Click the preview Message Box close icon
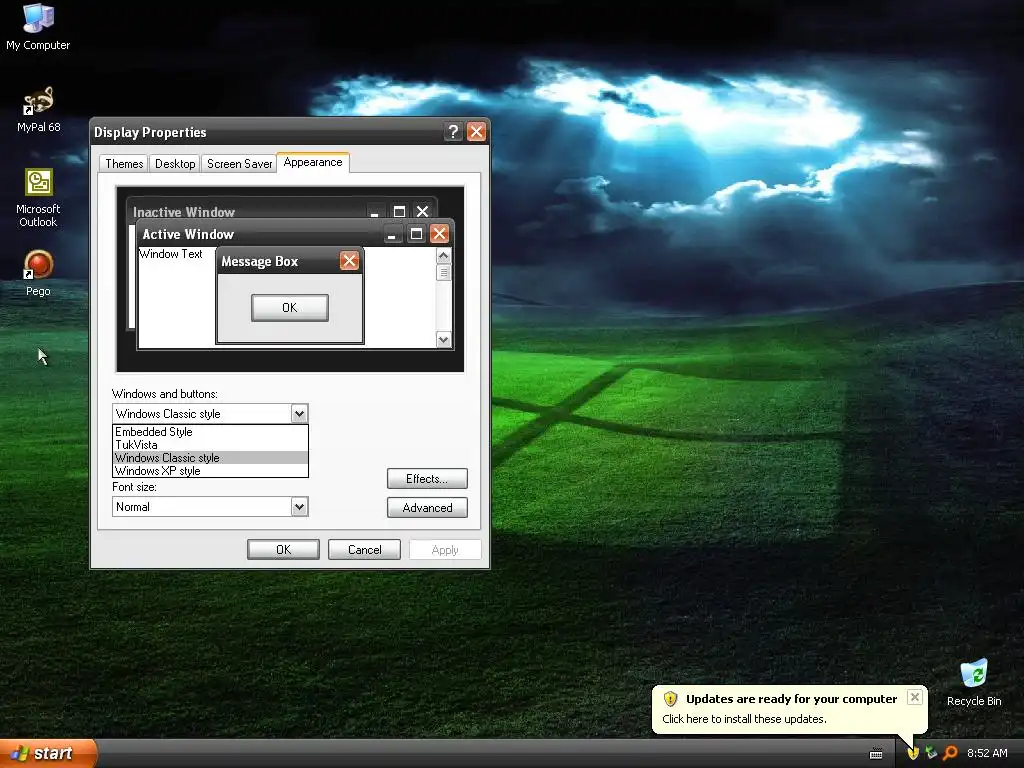 pyautogui.click(x=349, y=261)
